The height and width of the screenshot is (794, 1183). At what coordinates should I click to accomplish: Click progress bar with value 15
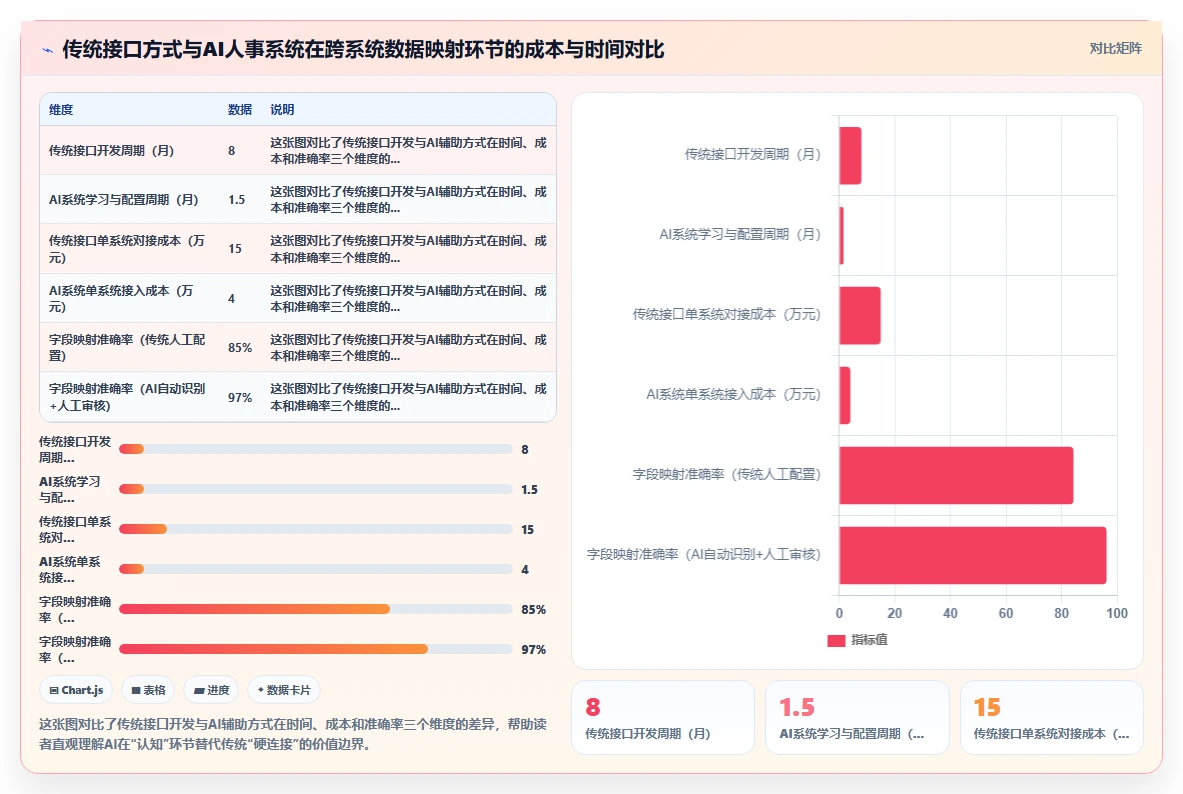pos(315,529)
